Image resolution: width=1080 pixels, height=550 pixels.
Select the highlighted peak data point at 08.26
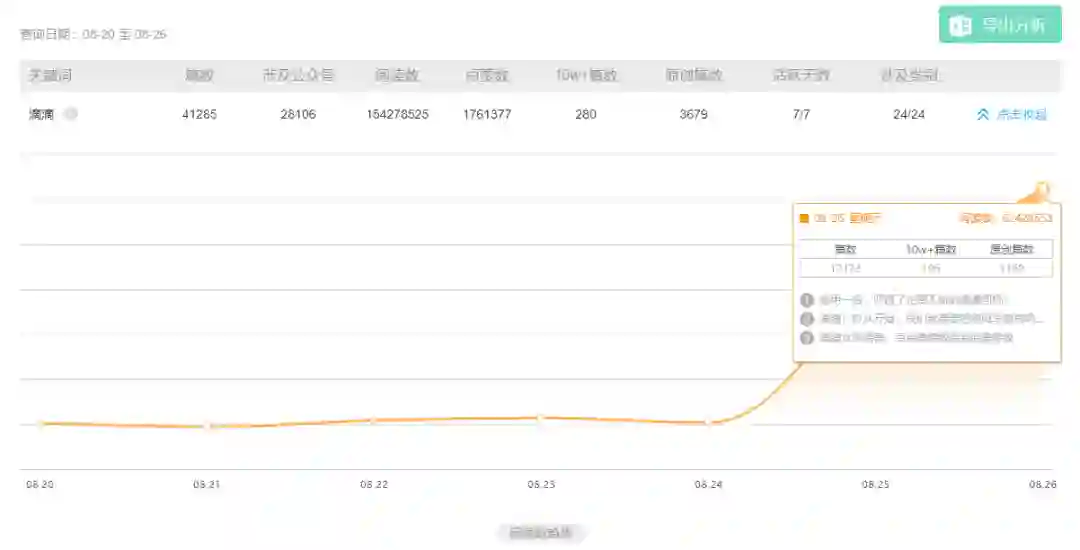pyautogui.click(x=1042, y=187)
